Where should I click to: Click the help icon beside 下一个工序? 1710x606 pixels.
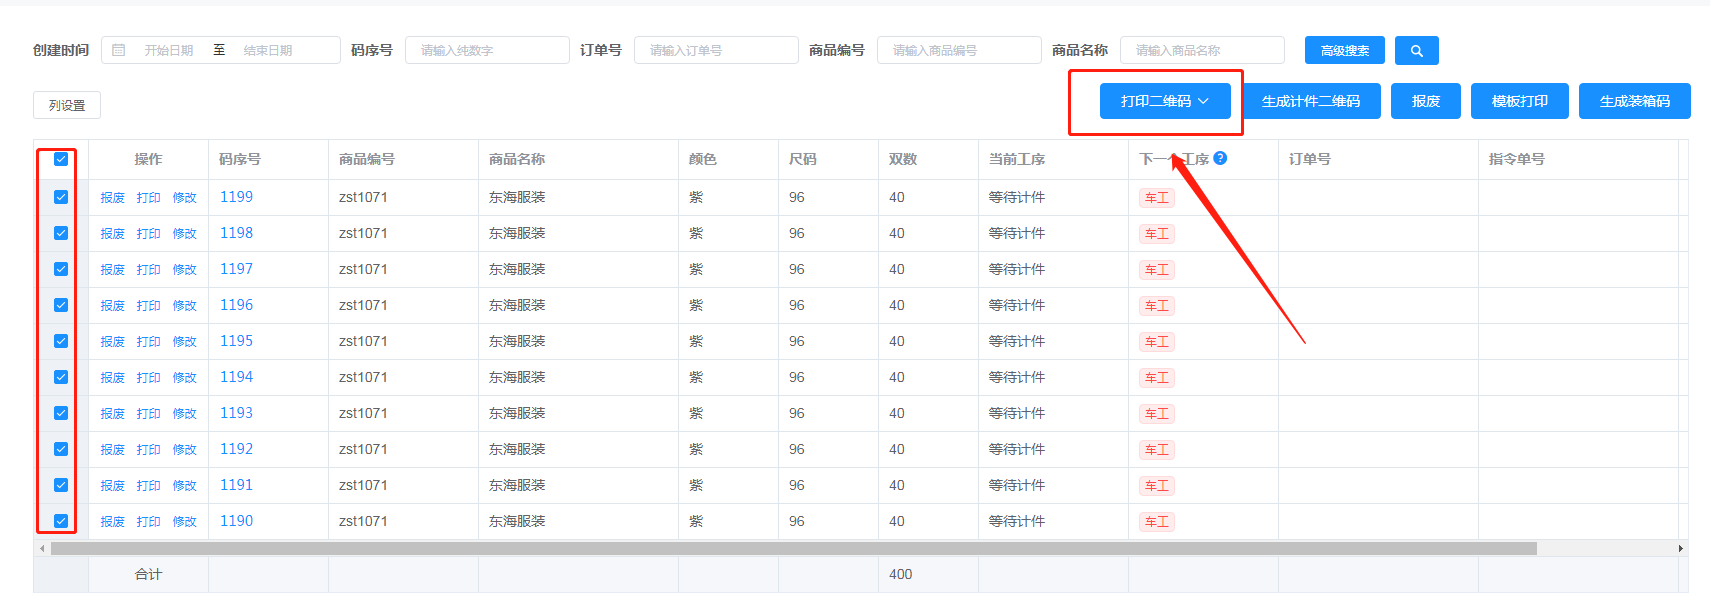click(x=1220, y=158)
